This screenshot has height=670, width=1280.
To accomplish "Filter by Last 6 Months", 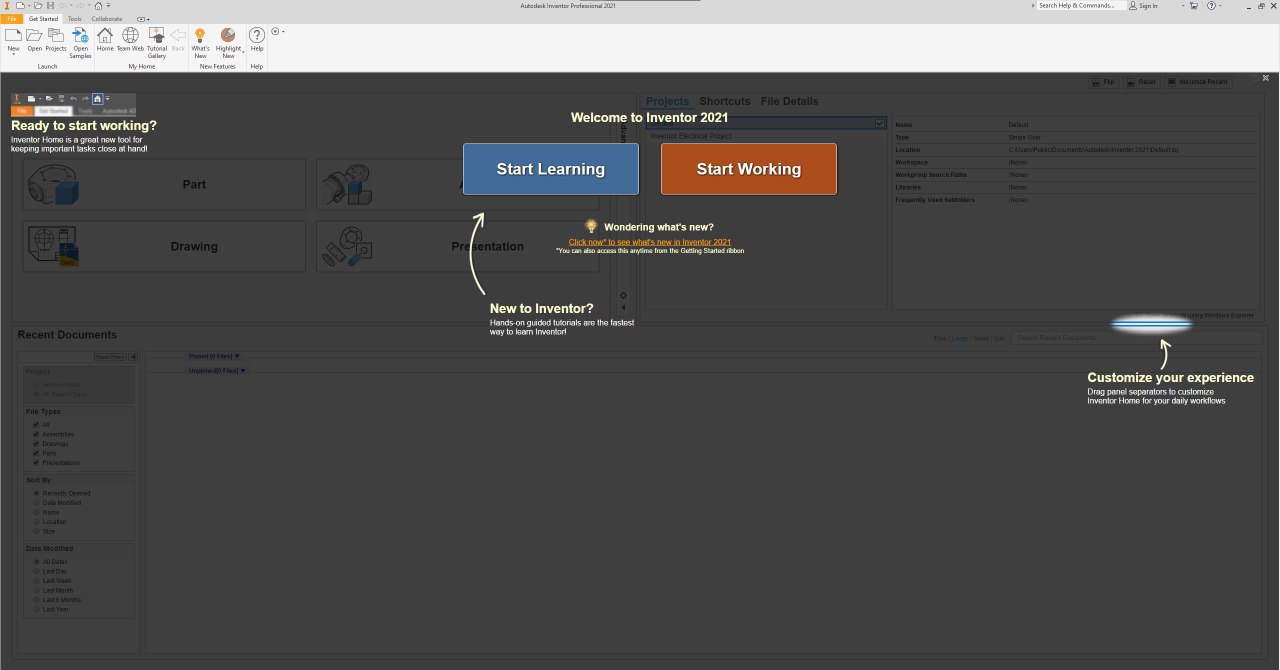I will [x=36, y=599].
